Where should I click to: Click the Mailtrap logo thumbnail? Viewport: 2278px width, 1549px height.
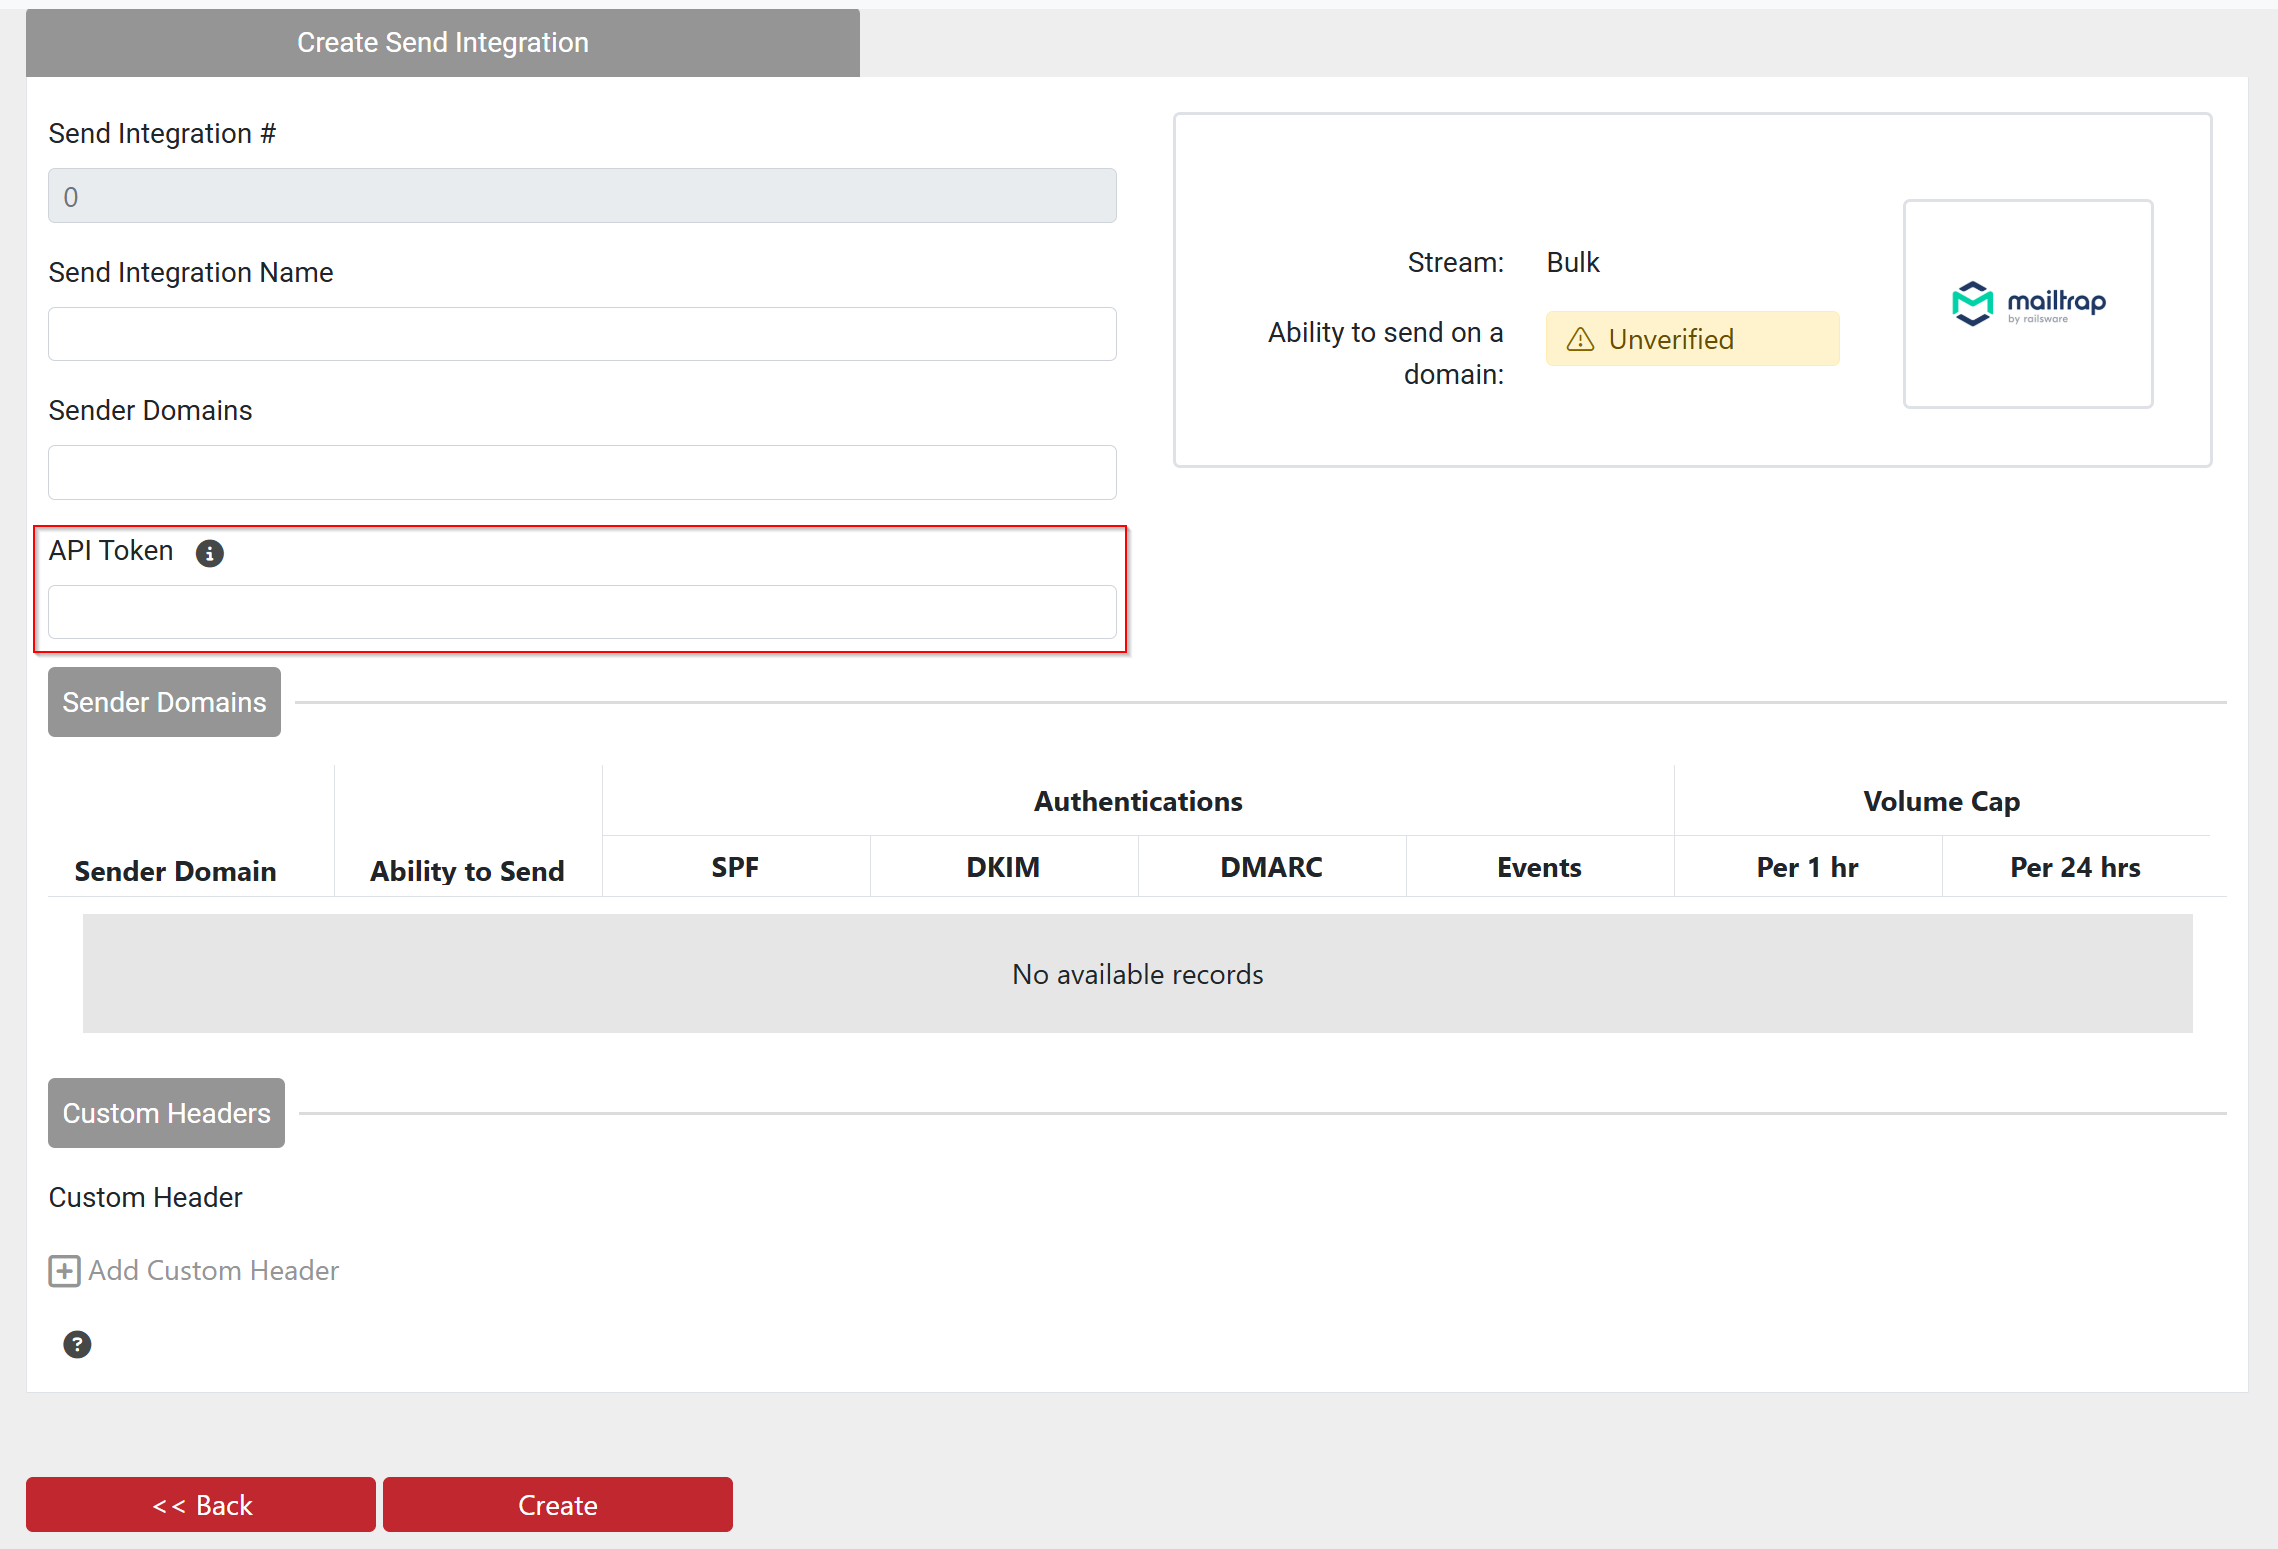pyautogui.click(x=2027, y=303)
